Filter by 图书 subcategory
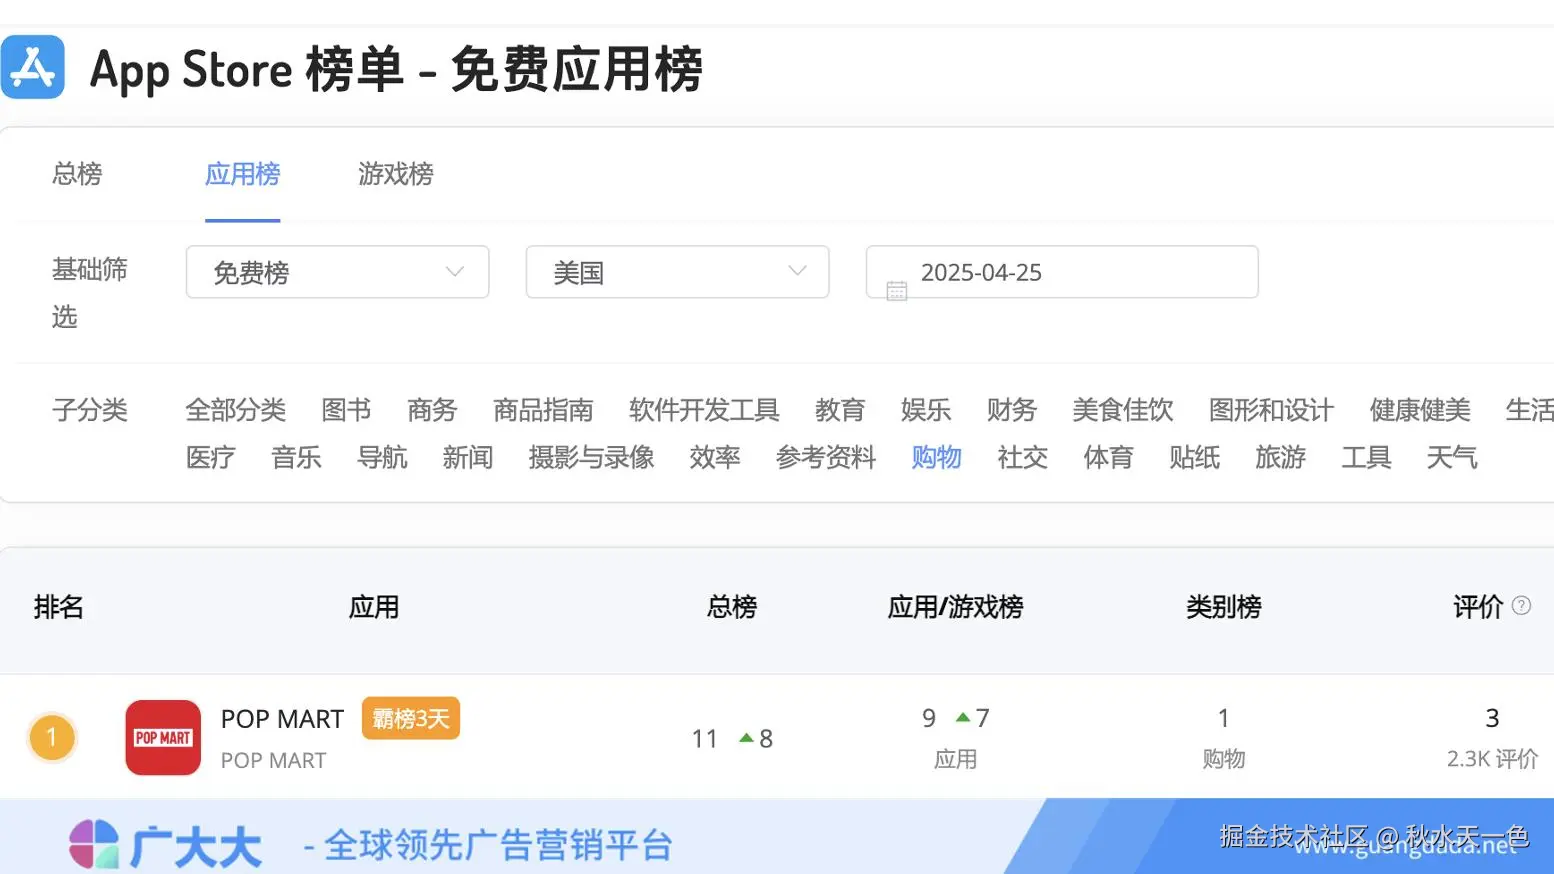 pos(347,410)
